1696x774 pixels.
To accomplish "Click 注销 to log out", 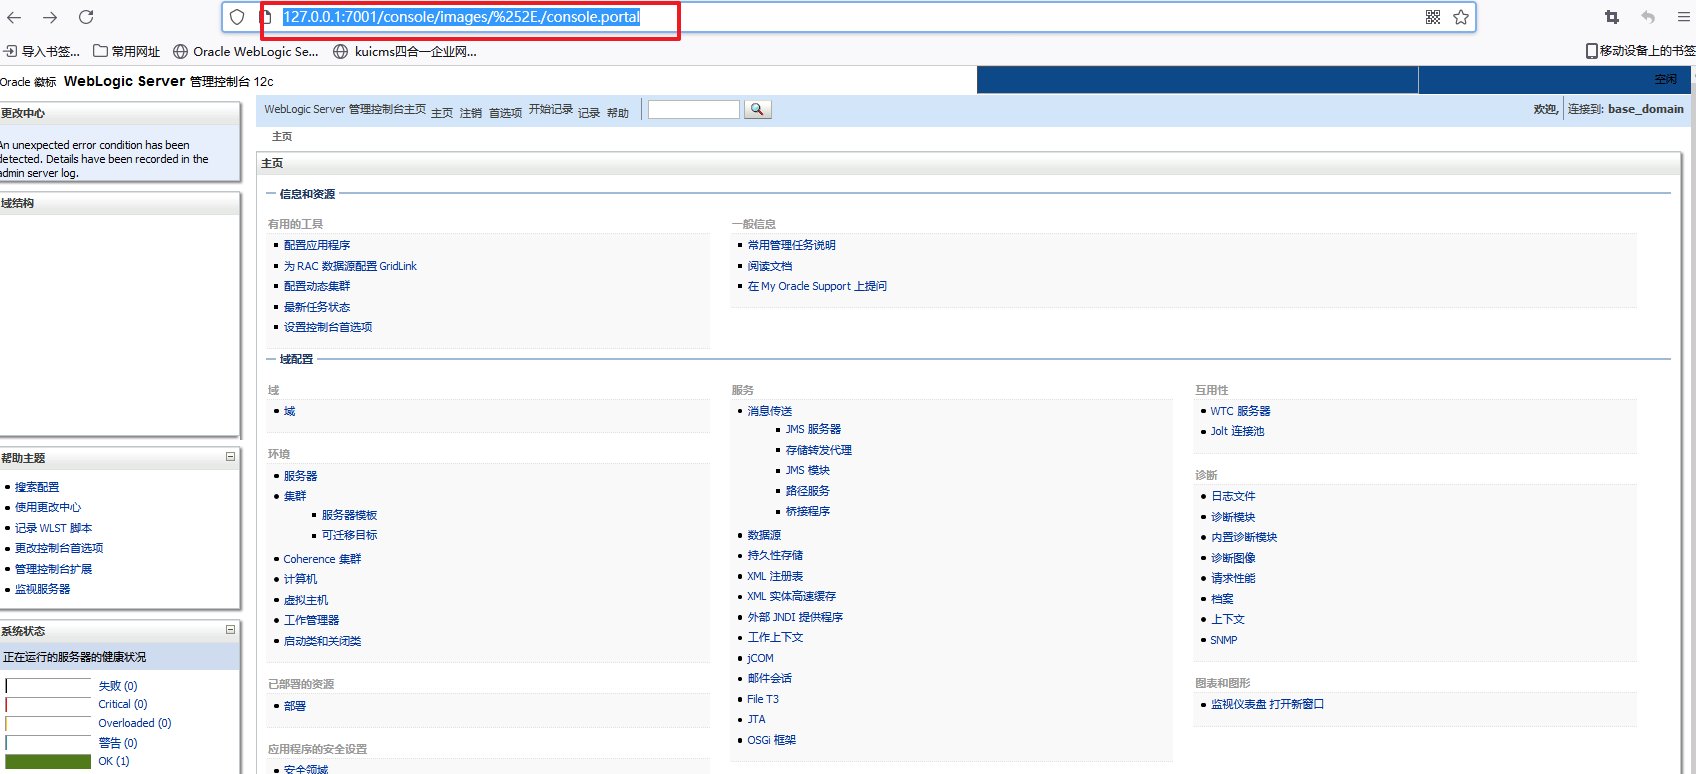I will [471, 113].
